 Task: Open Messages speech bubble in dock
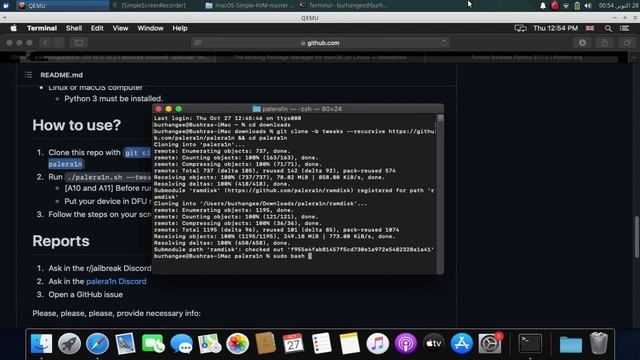(x=181, y=343)
